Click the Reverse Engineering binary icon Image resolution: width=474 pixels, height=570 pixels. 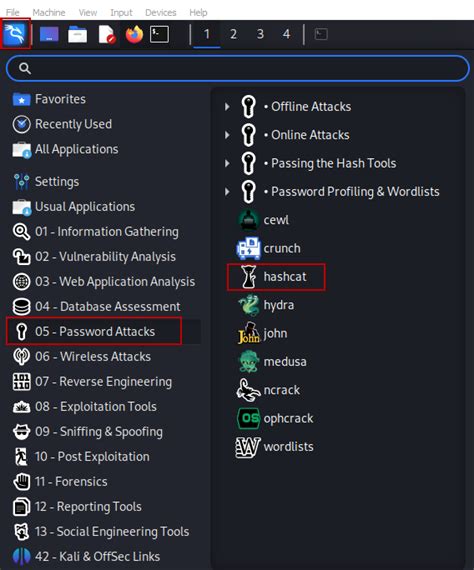coord(21,382)
